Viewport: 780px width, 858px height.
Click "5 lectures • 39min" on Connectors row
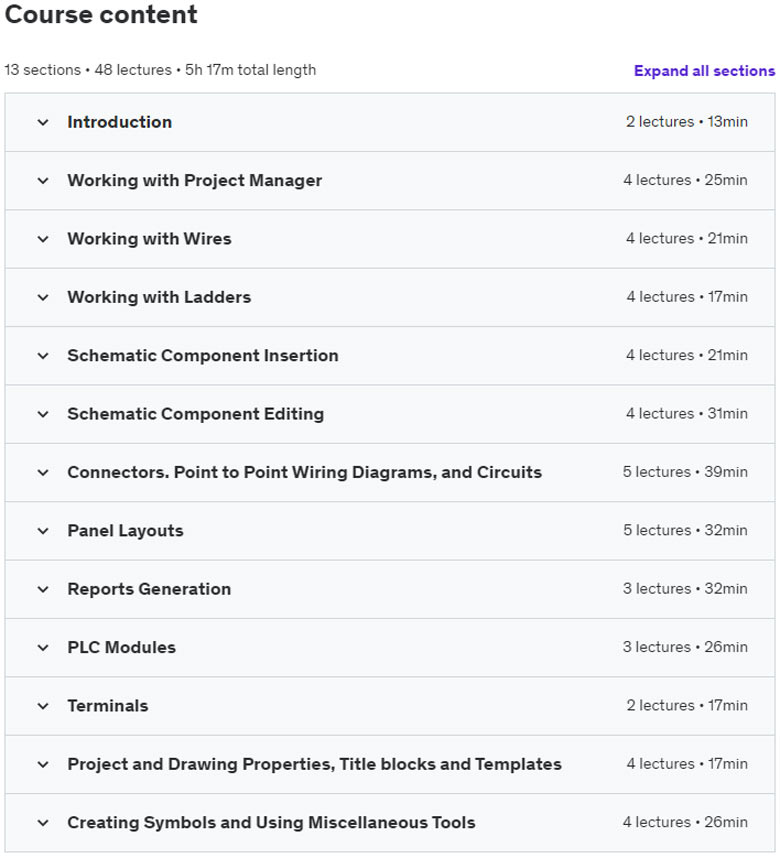tap(684, 472)
